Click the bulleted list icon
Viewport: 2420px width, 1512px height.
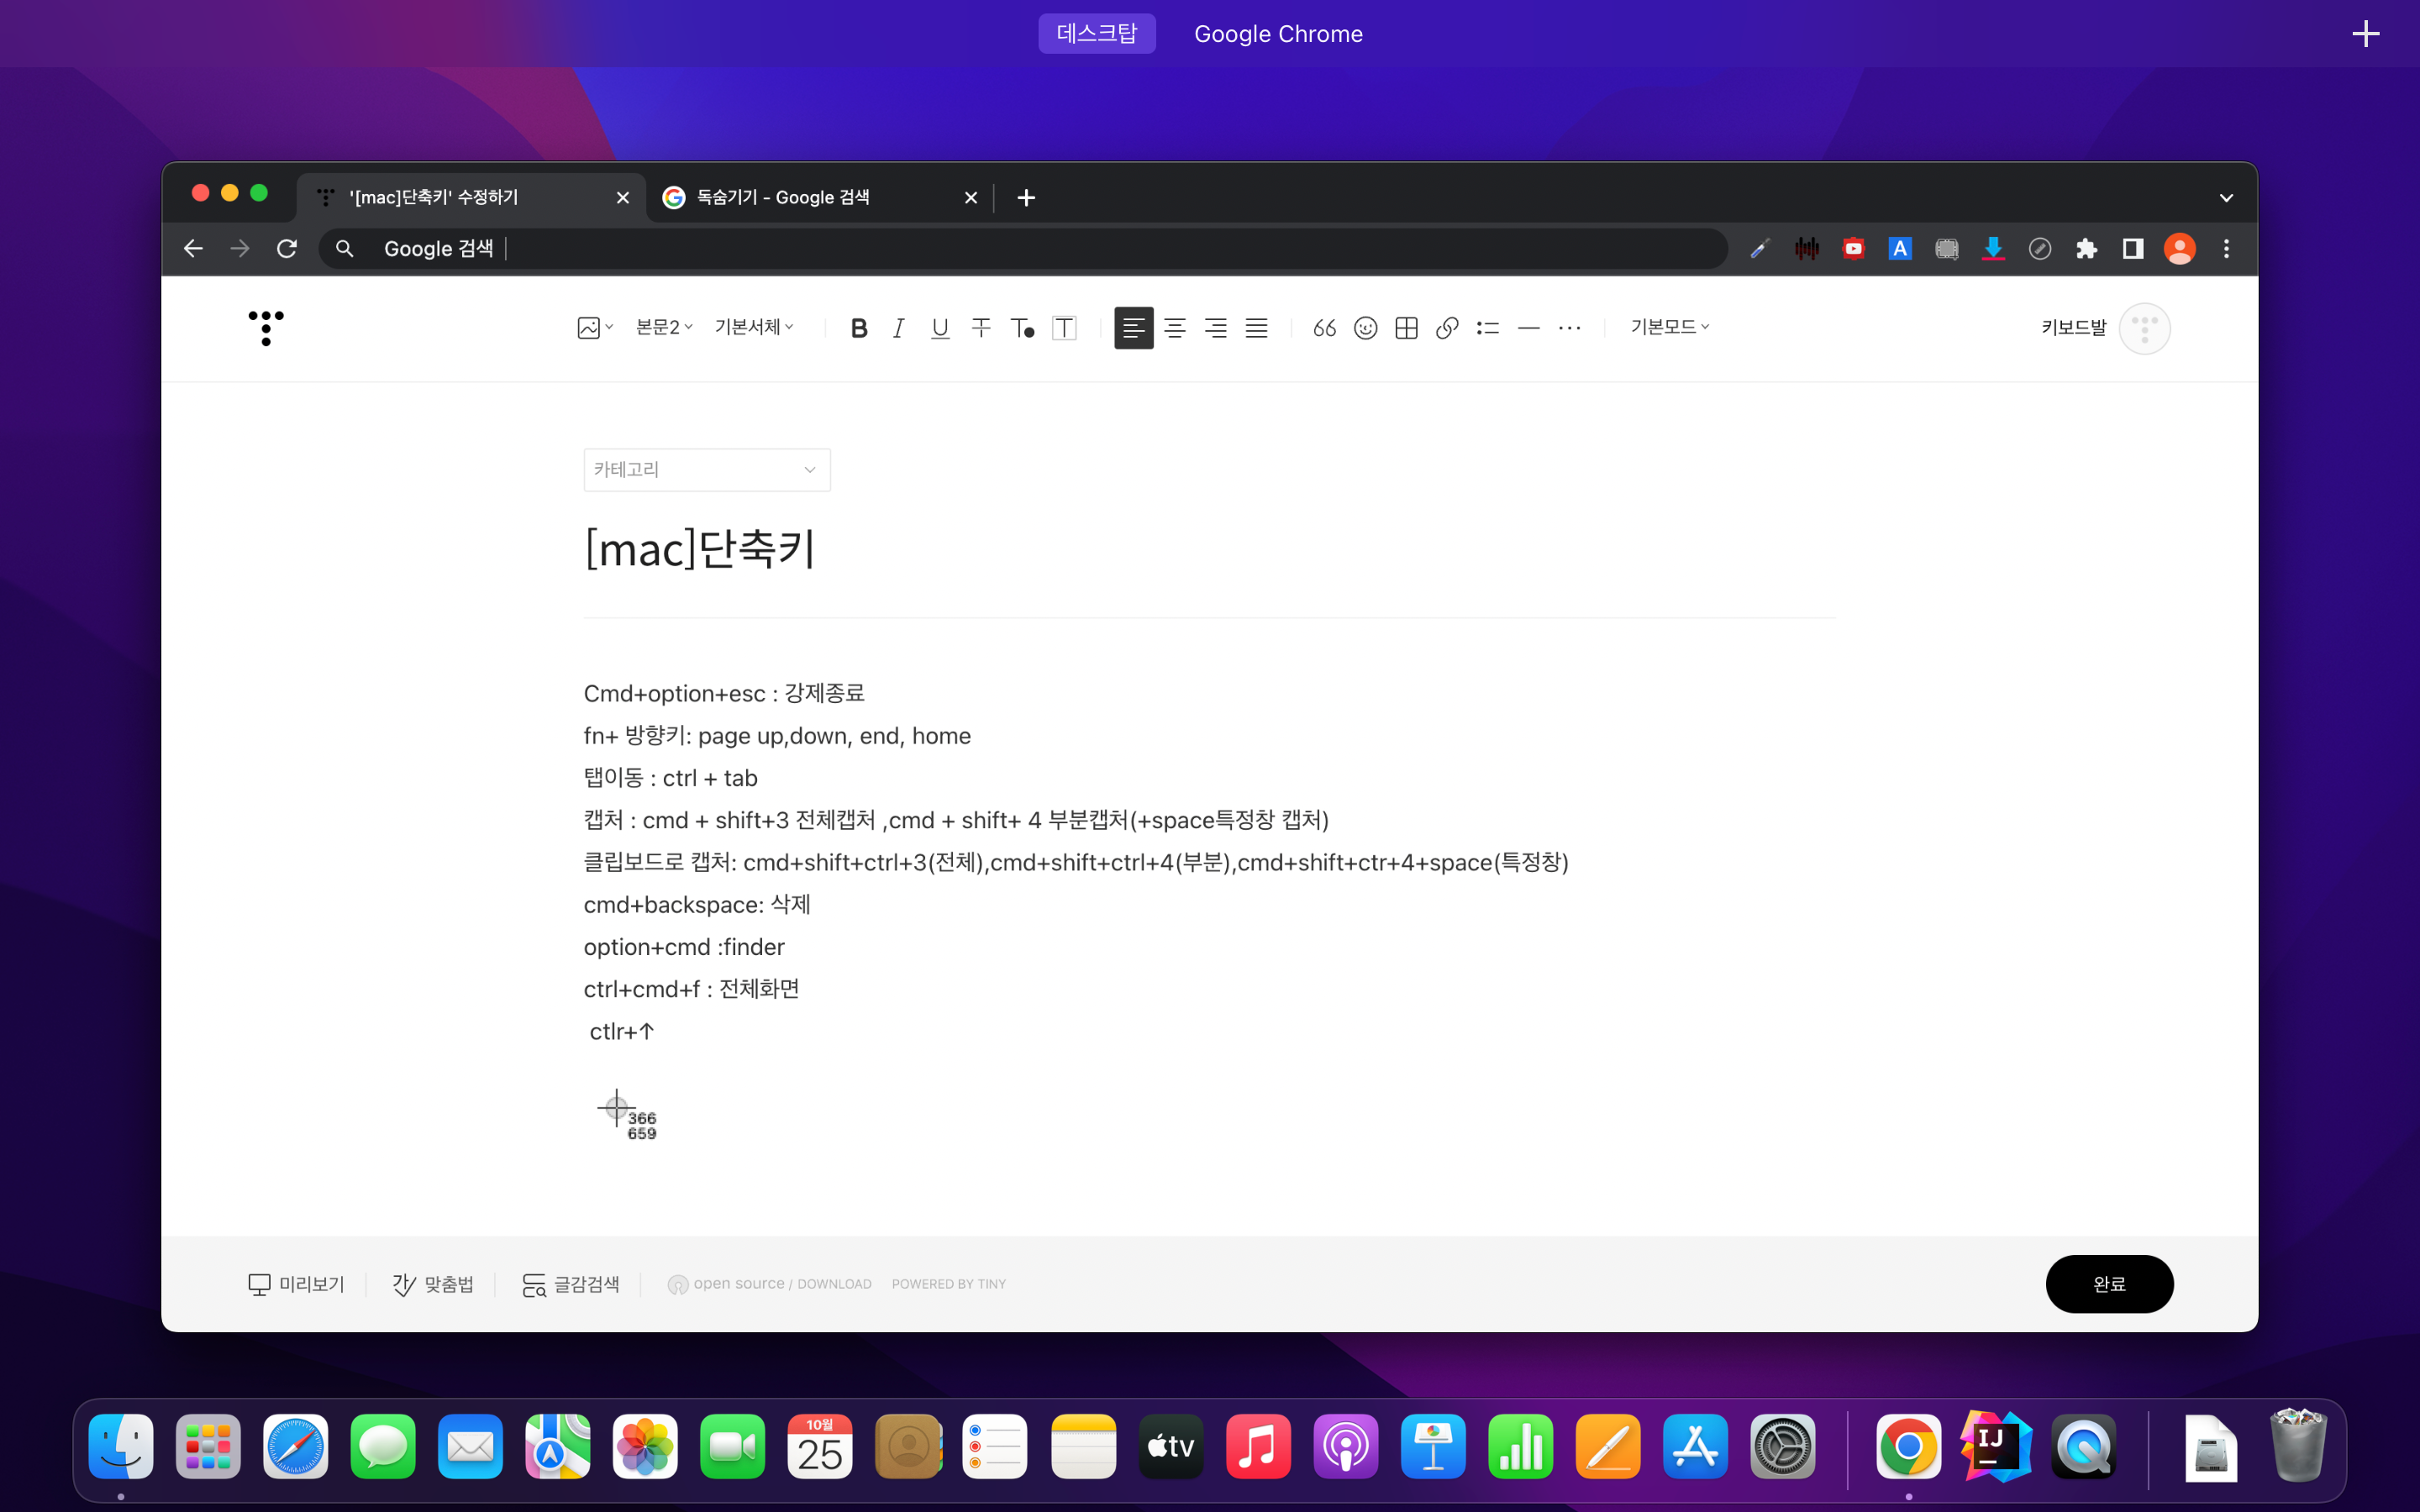(x=1487, y=328)
